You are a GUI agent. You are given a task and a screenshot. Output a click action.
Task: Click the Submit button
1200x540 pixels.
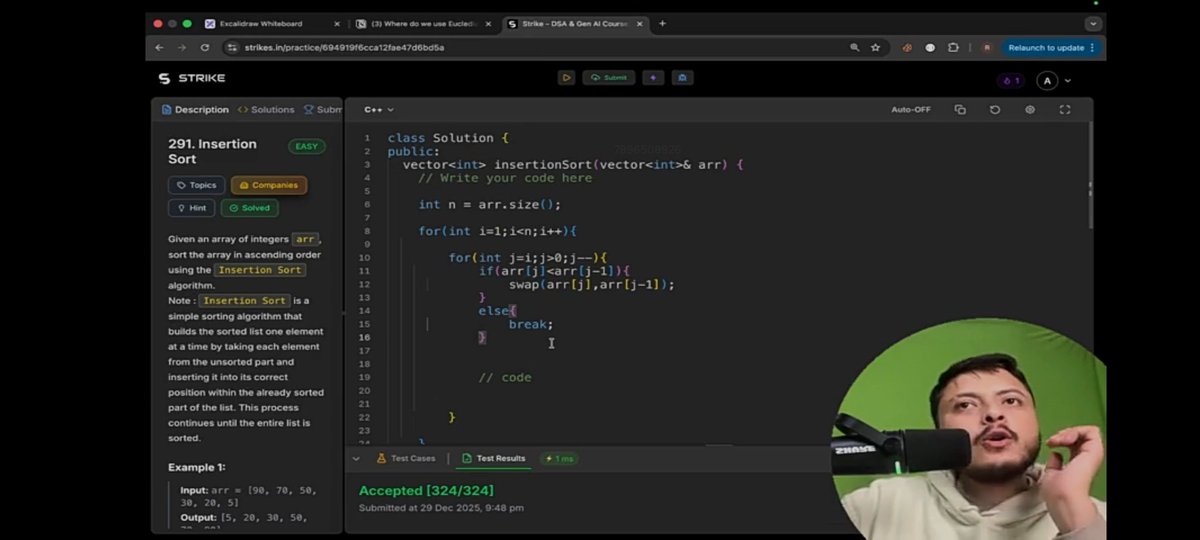click(x=609, y=78)
